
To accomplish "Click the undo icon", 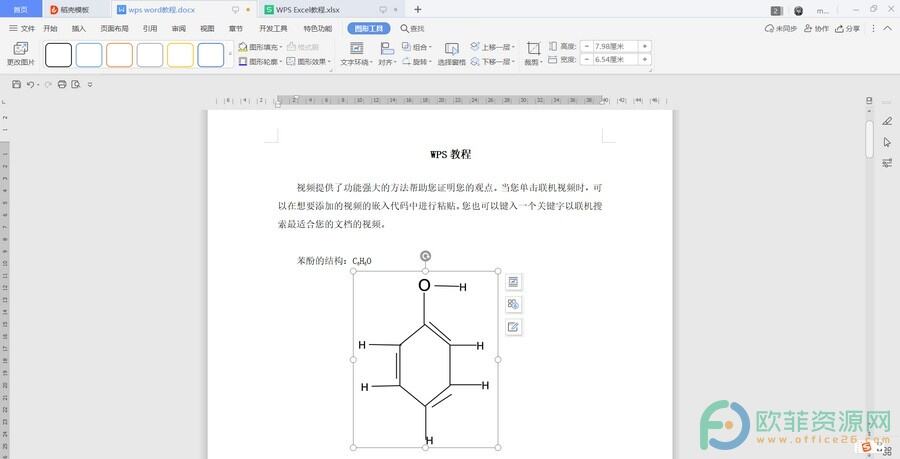I will [30, 84].
